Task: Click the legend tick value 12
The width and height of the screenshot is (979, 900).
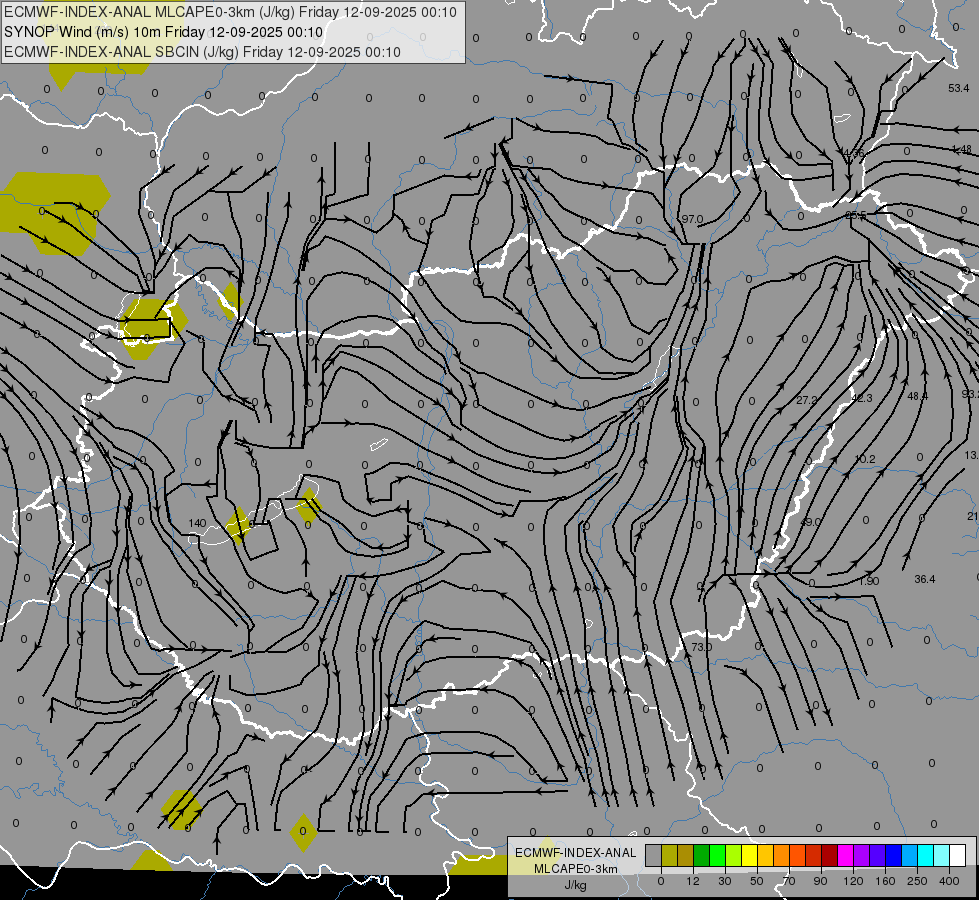Action: (692, 881)
